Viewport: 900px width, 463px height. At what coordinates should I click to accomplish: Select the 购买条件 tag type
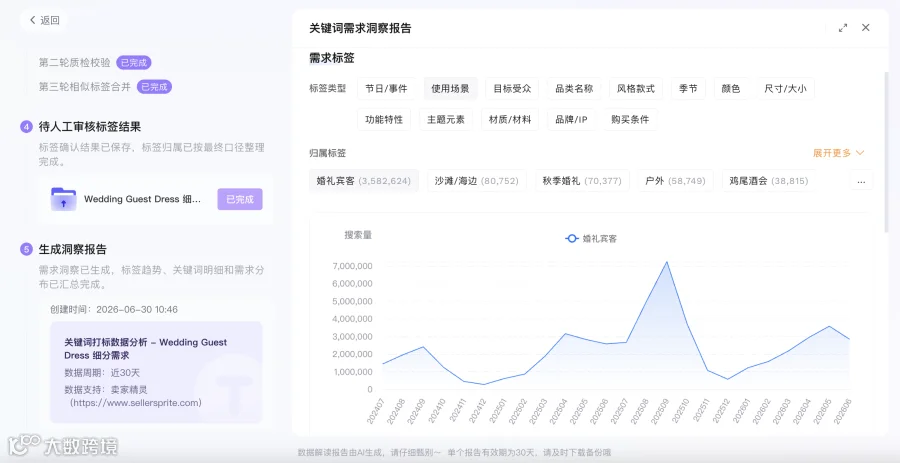click(x=630, y=120)
